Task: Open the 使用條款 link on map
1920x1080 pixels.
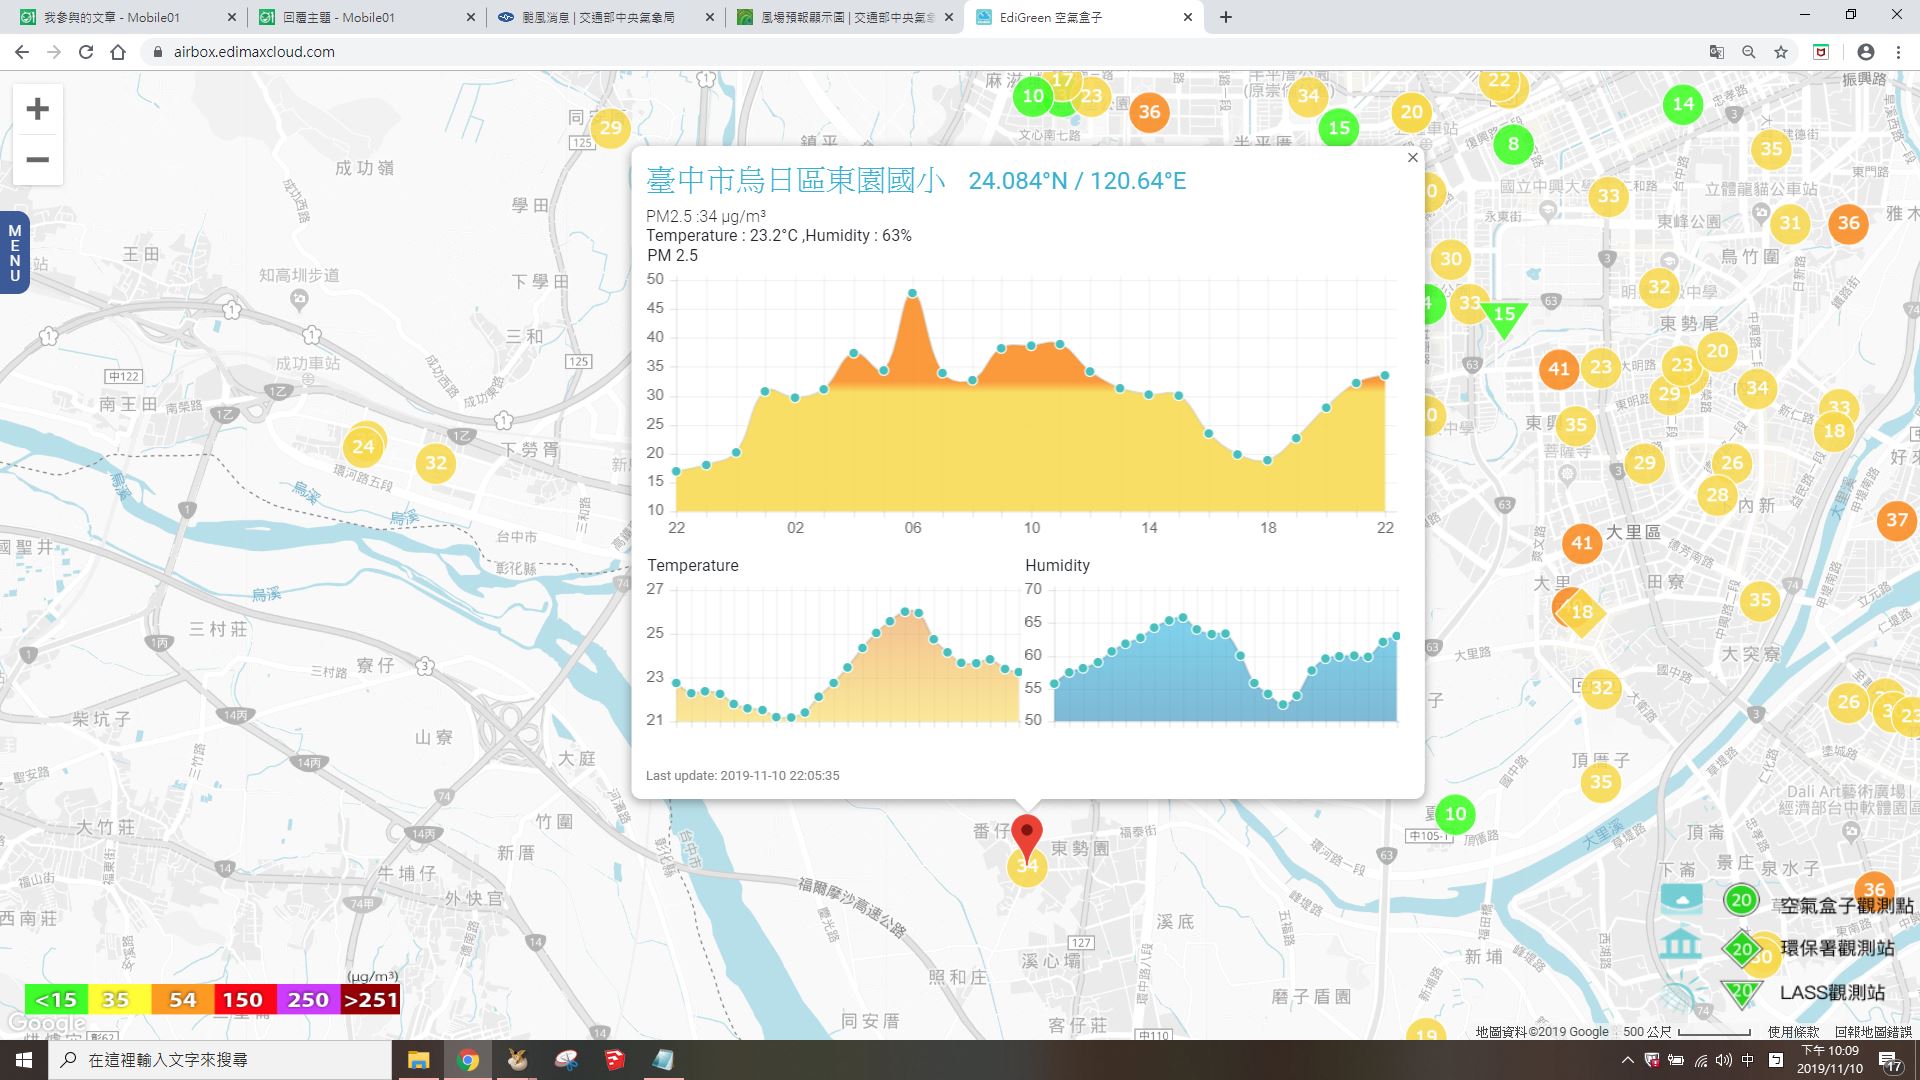Action: click(1793, 1032)
